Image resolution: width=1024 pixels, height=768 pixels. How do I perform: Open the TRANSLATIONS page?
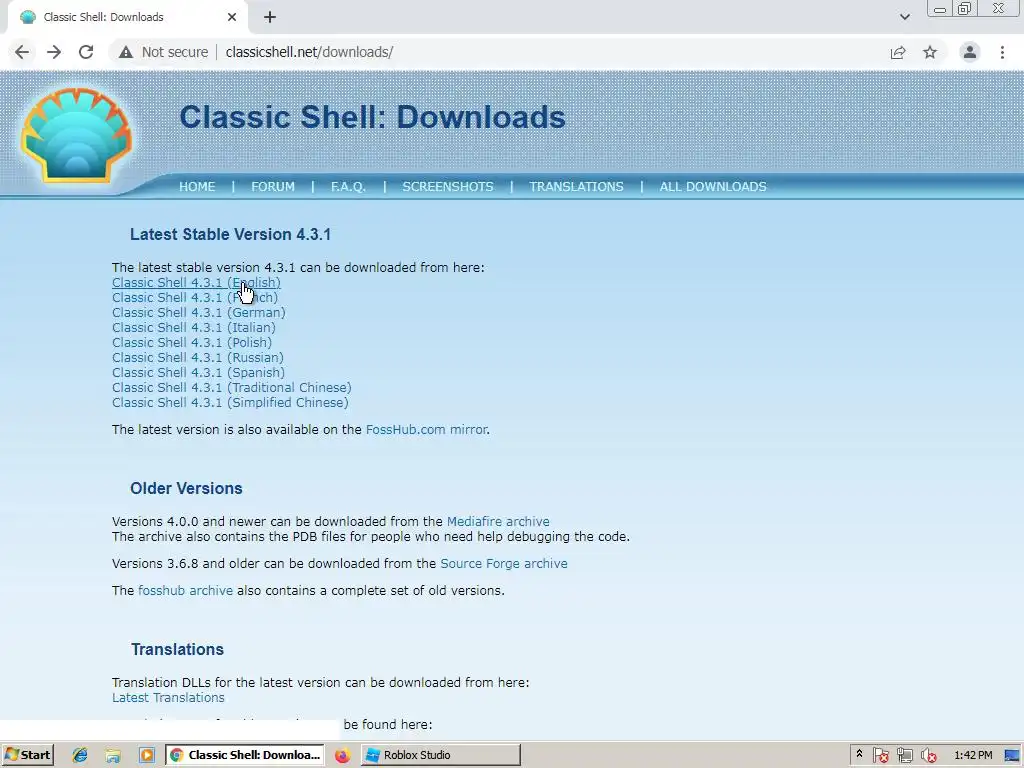pyautogui.click(x=576, y=187)
